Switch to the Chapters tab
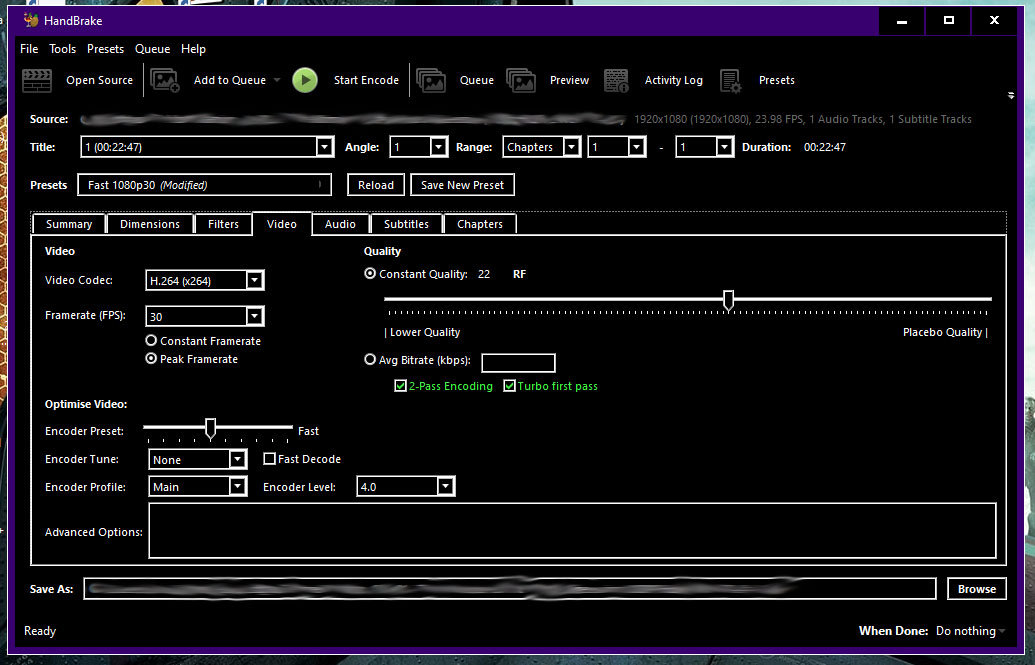 pos(480,225)
